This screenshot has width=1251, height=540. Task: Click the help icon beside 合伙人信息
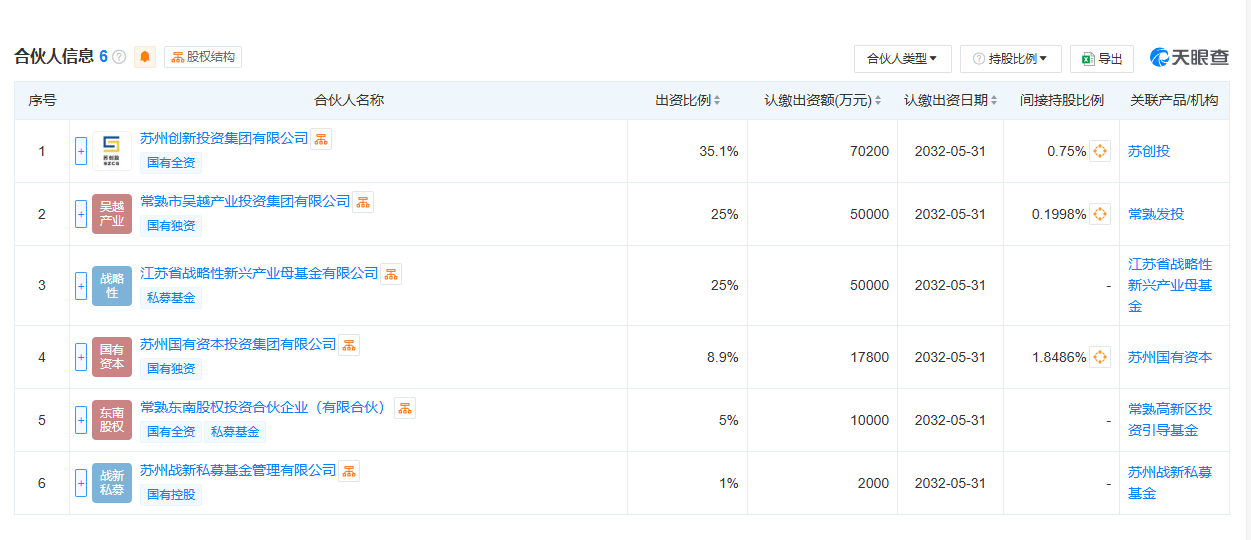tap(119, 57)
